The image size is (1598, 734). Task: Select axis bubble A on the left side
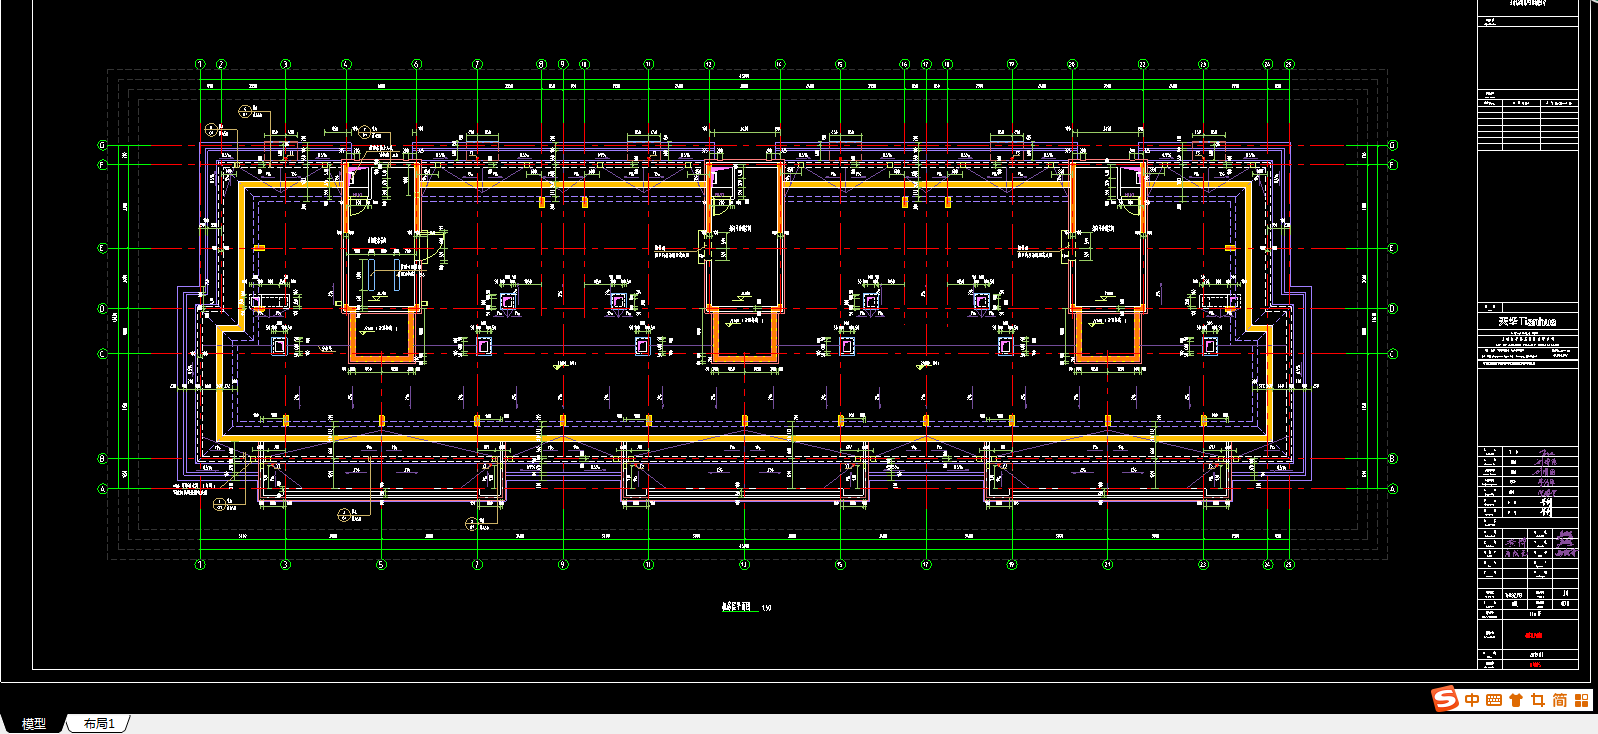(102, 489)
